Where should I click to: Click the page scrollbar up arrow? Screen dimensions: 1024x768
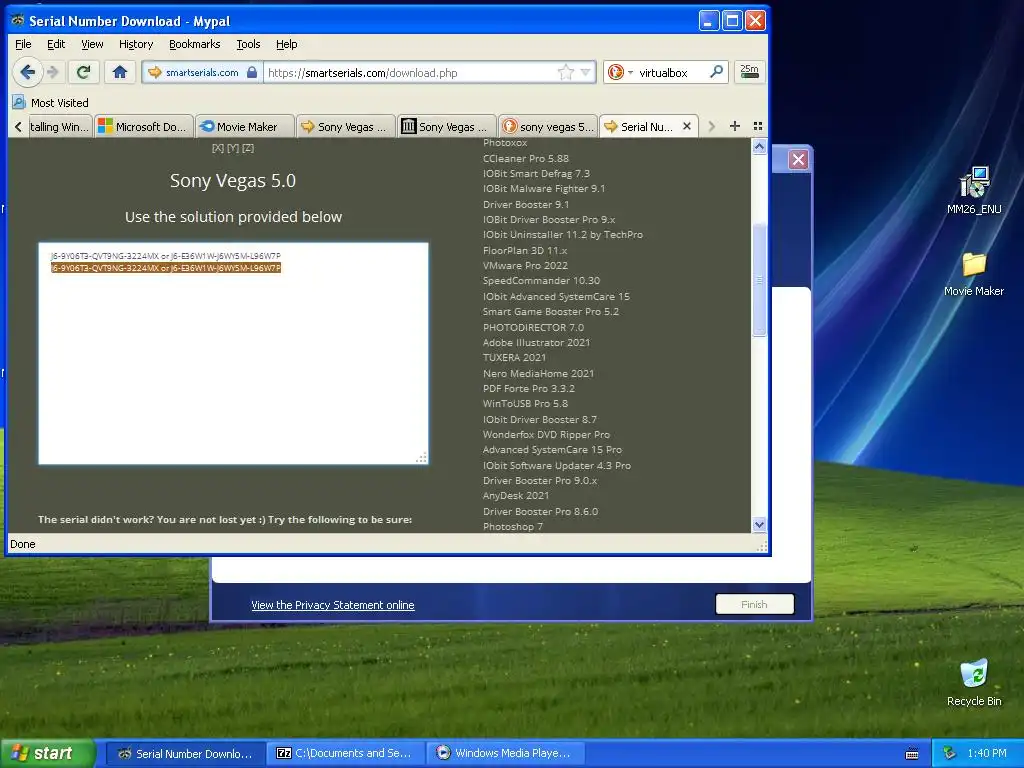[x=759, y=147]
